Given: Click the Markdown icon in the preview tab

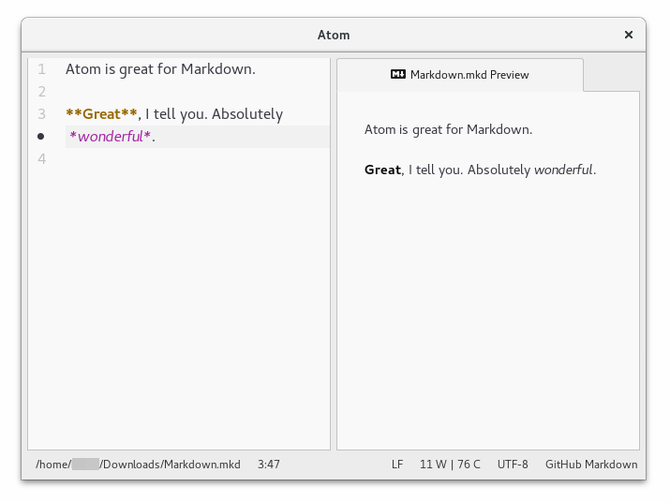Looking at the screenshot, I should (398, 74).
